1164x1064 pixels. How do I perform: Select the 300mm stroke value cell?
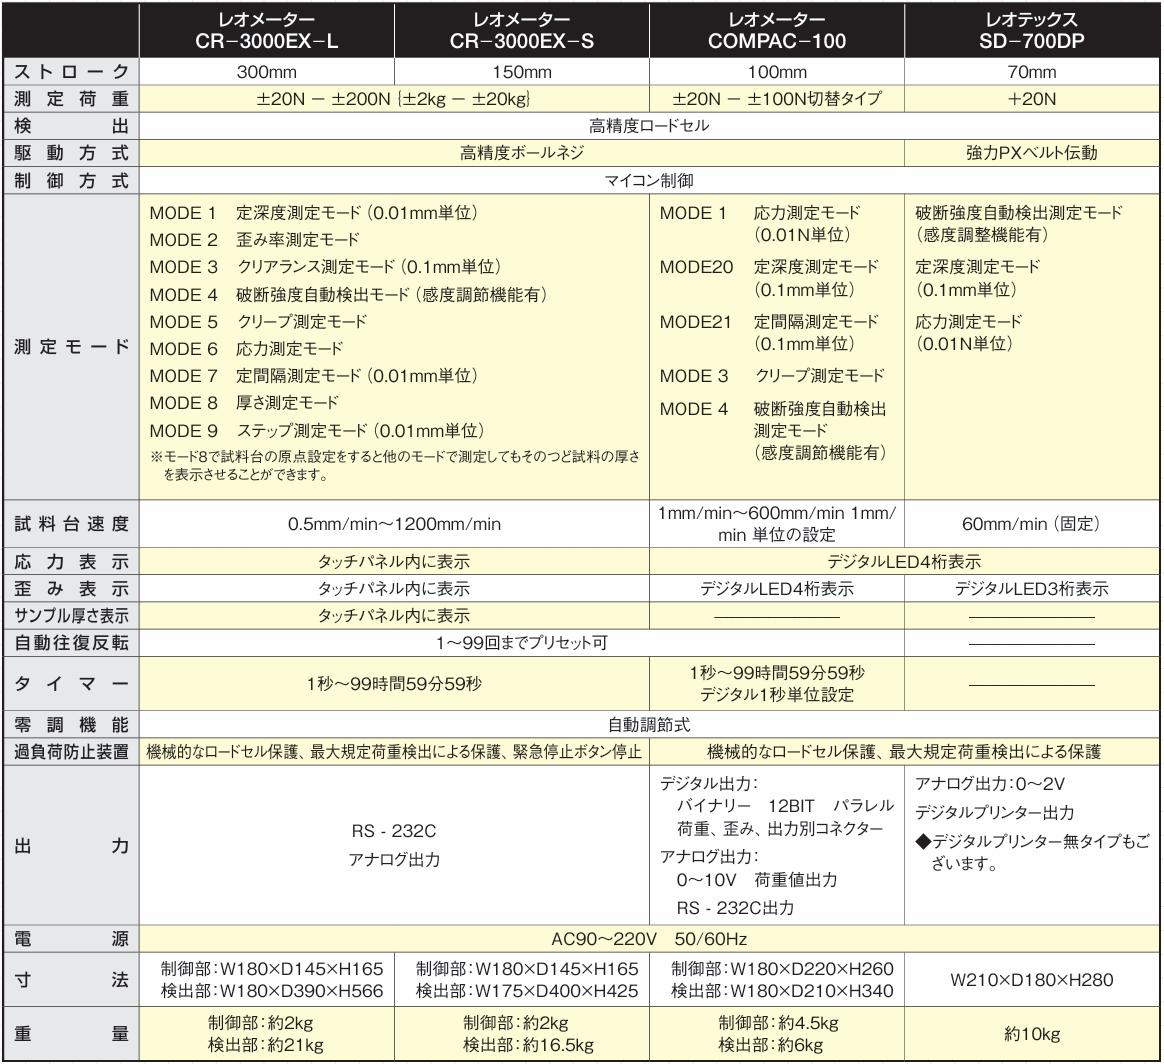point(267,71)
